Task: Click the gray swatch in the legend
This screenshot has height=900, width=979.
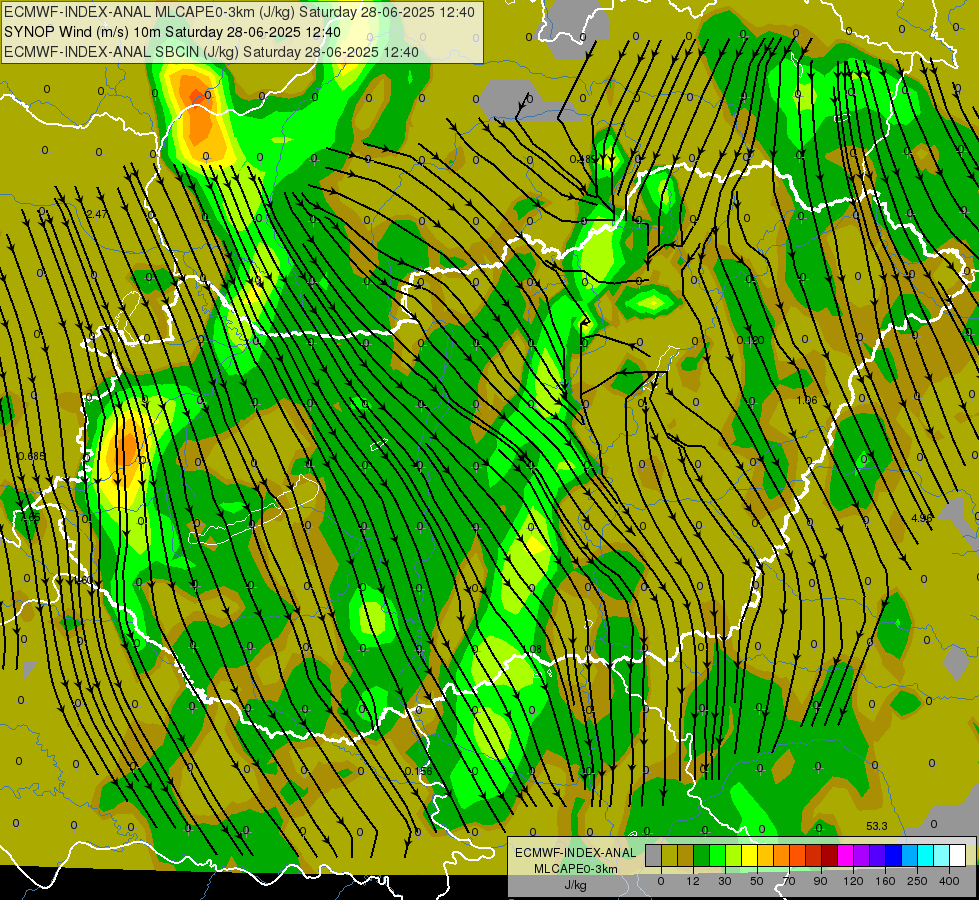Action: (654, 855)
